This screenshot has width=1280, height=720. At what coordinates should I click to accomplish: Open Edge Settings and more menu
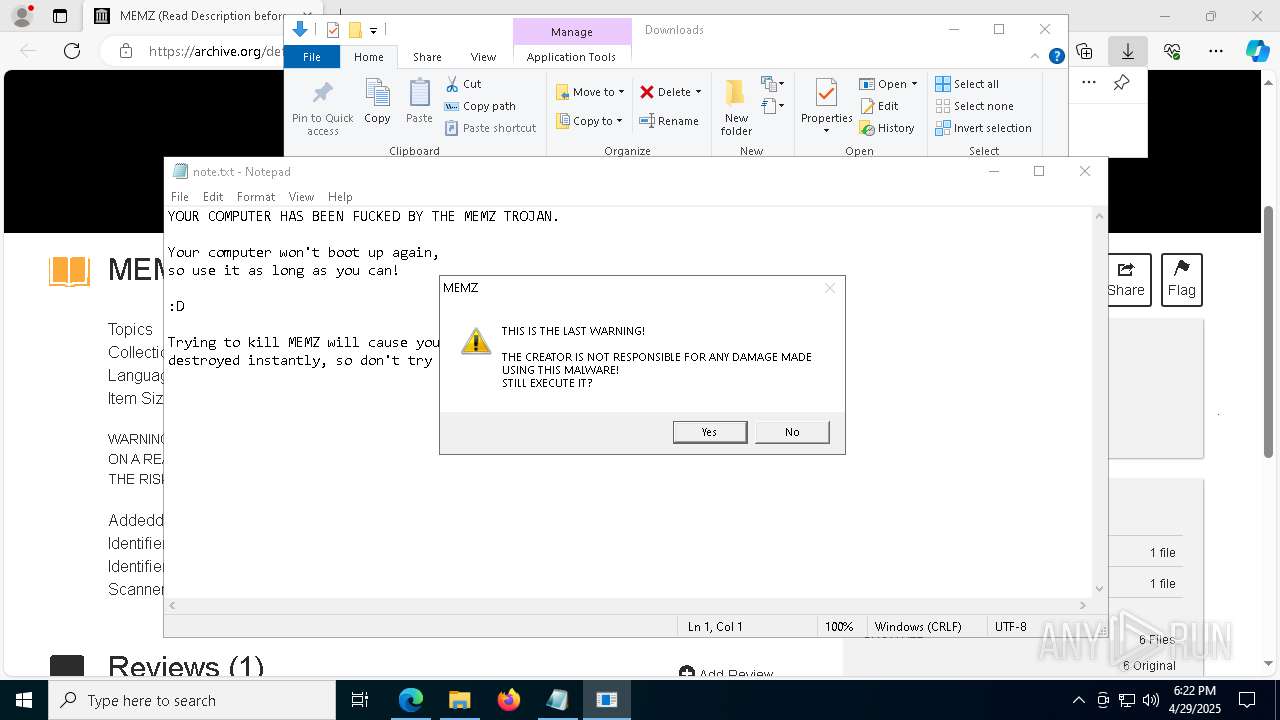pos(1215,51)
